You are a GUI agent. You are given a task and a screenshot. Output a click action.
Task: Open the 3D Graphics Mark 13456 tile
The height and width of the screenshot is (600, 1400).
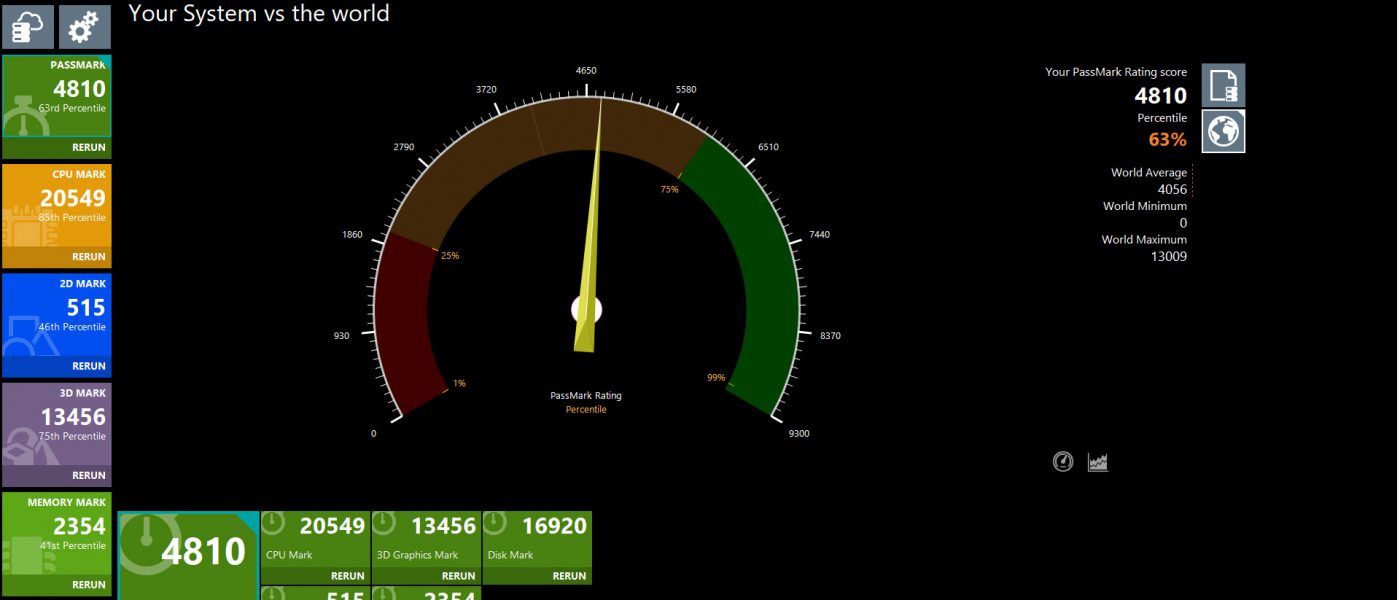pos(426,539)
